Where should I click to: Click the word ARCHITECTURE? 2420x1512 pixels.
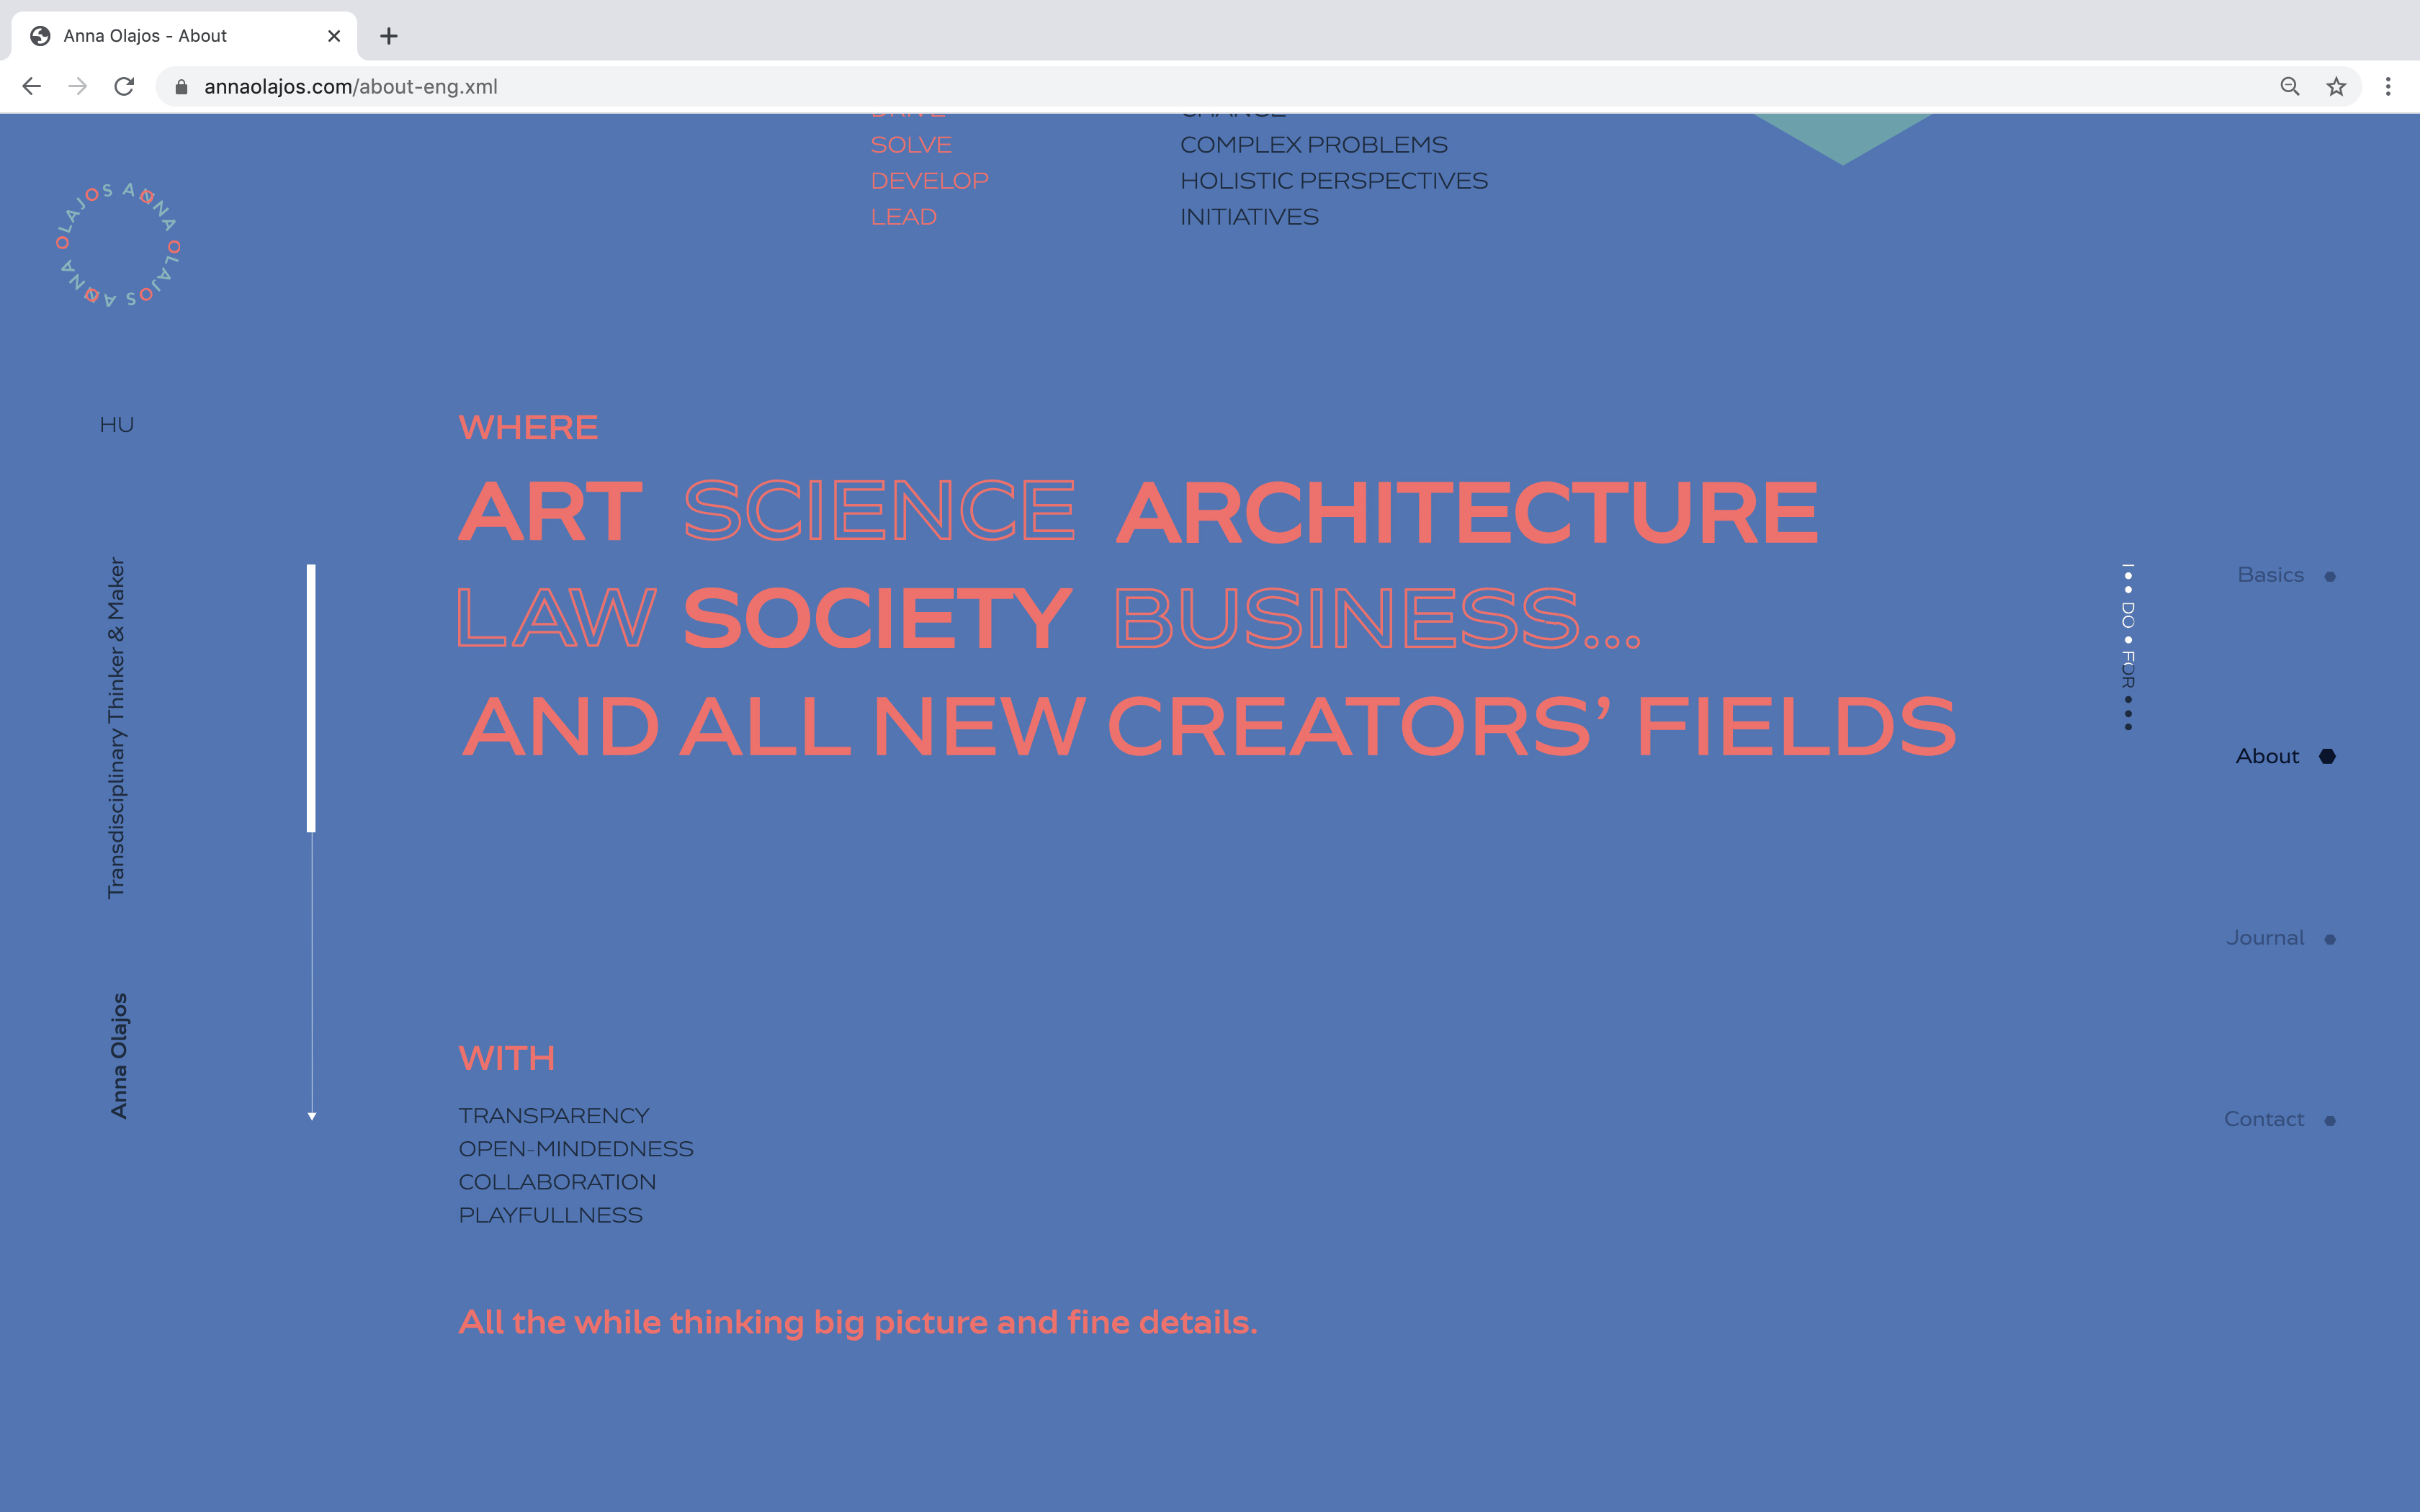point(1467,512)
